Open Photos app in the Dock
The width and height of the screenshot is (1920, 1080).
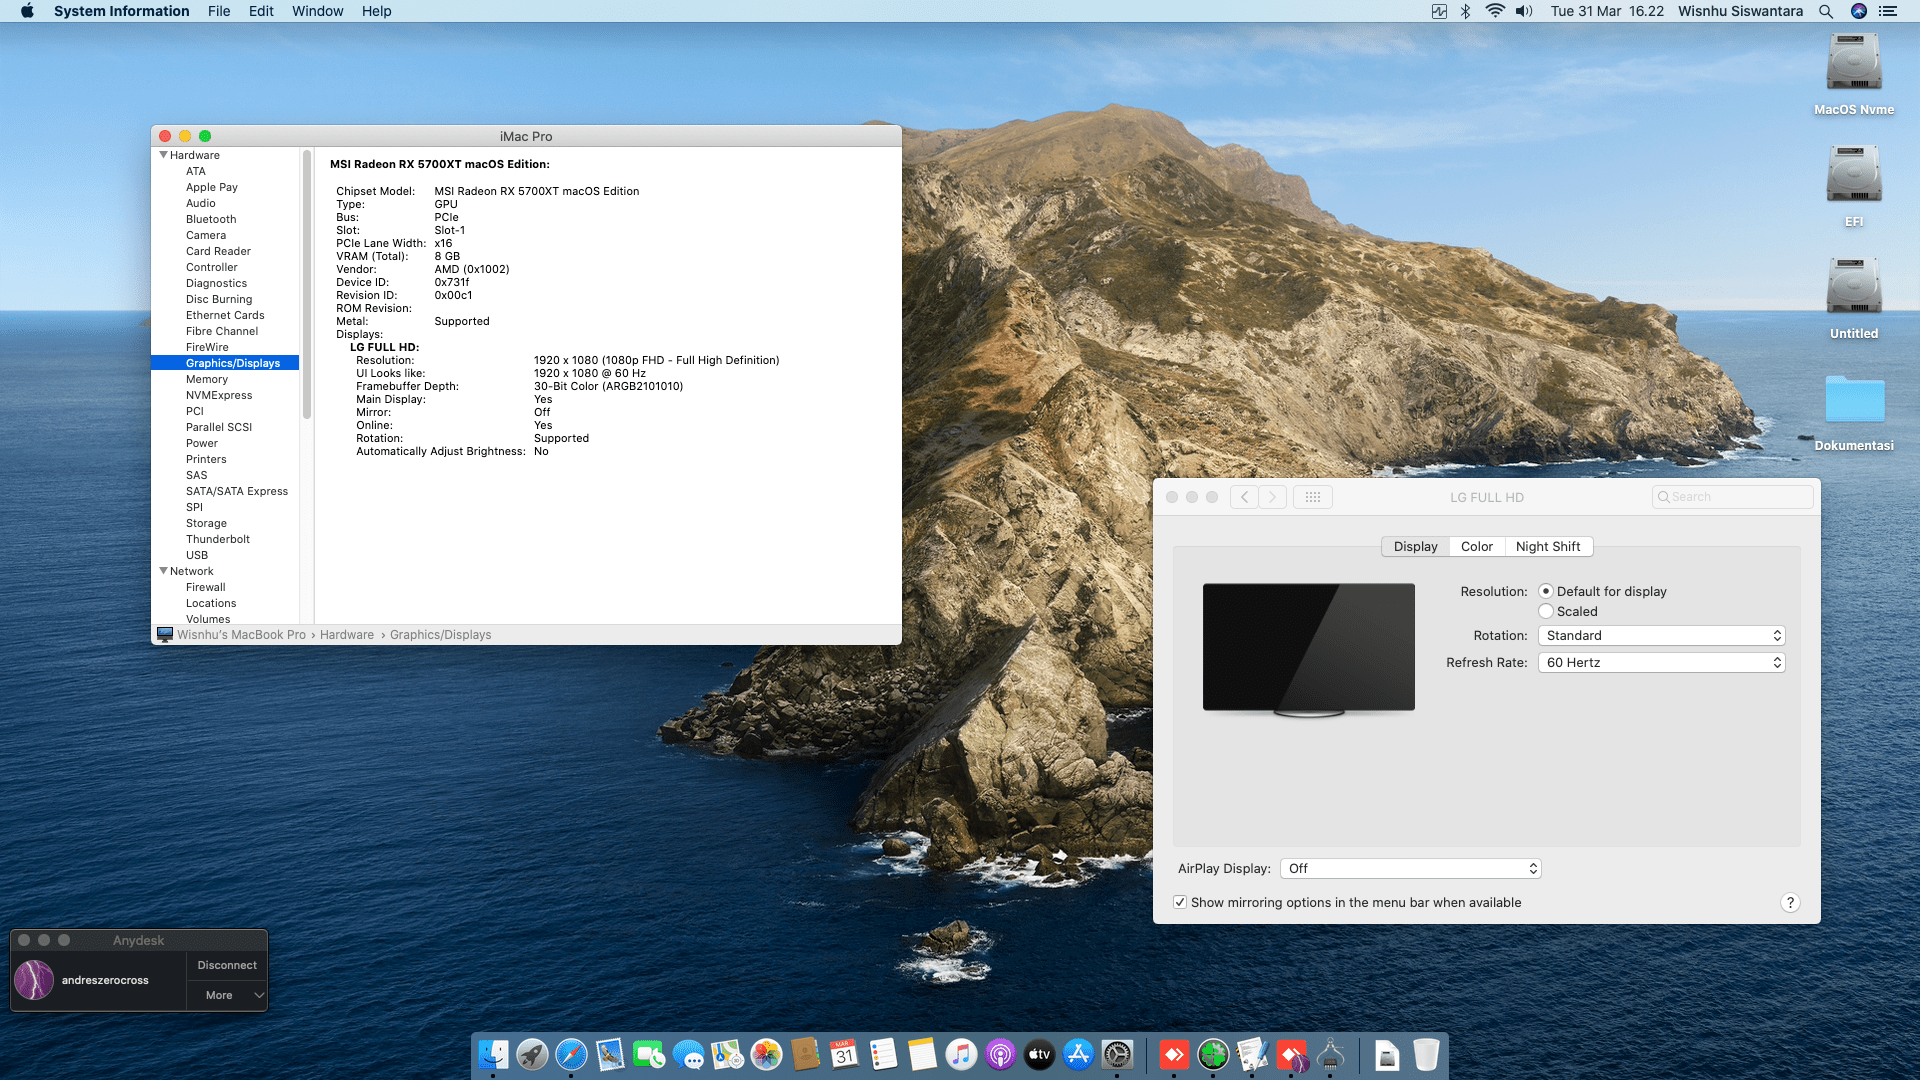pyautogui.click(x=766, y=1054)
